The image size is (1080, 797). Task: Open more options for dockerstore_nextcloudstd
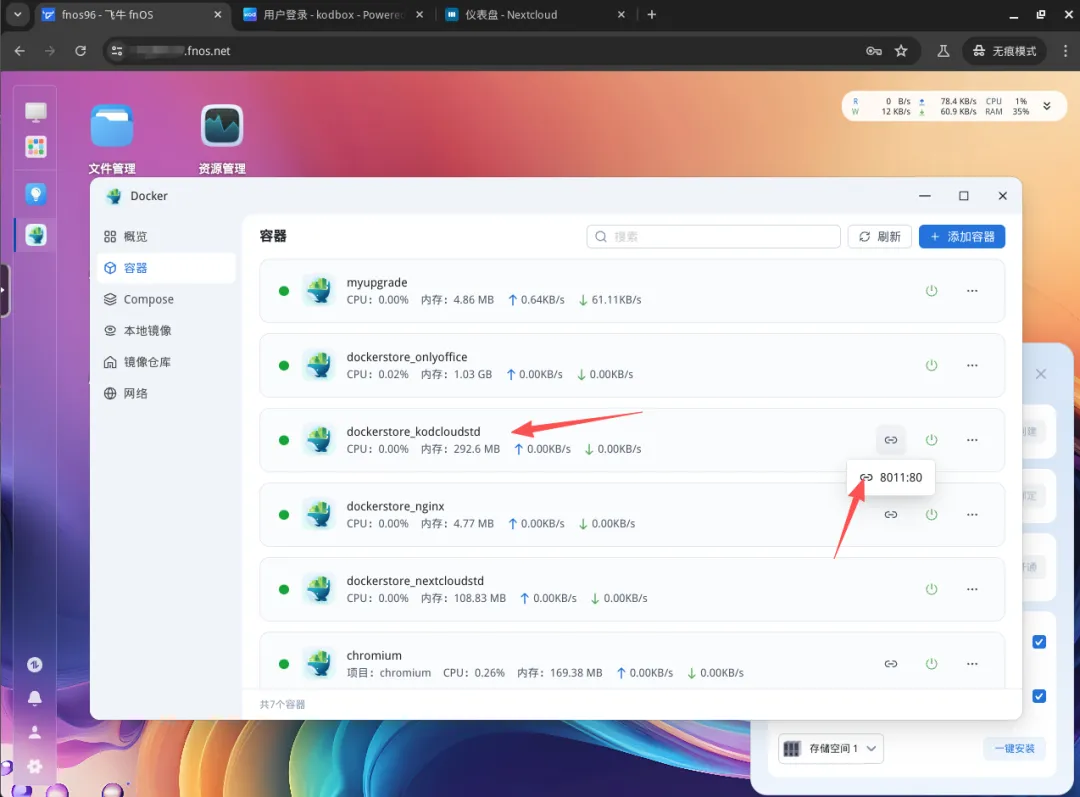click(x=972, y=589)
